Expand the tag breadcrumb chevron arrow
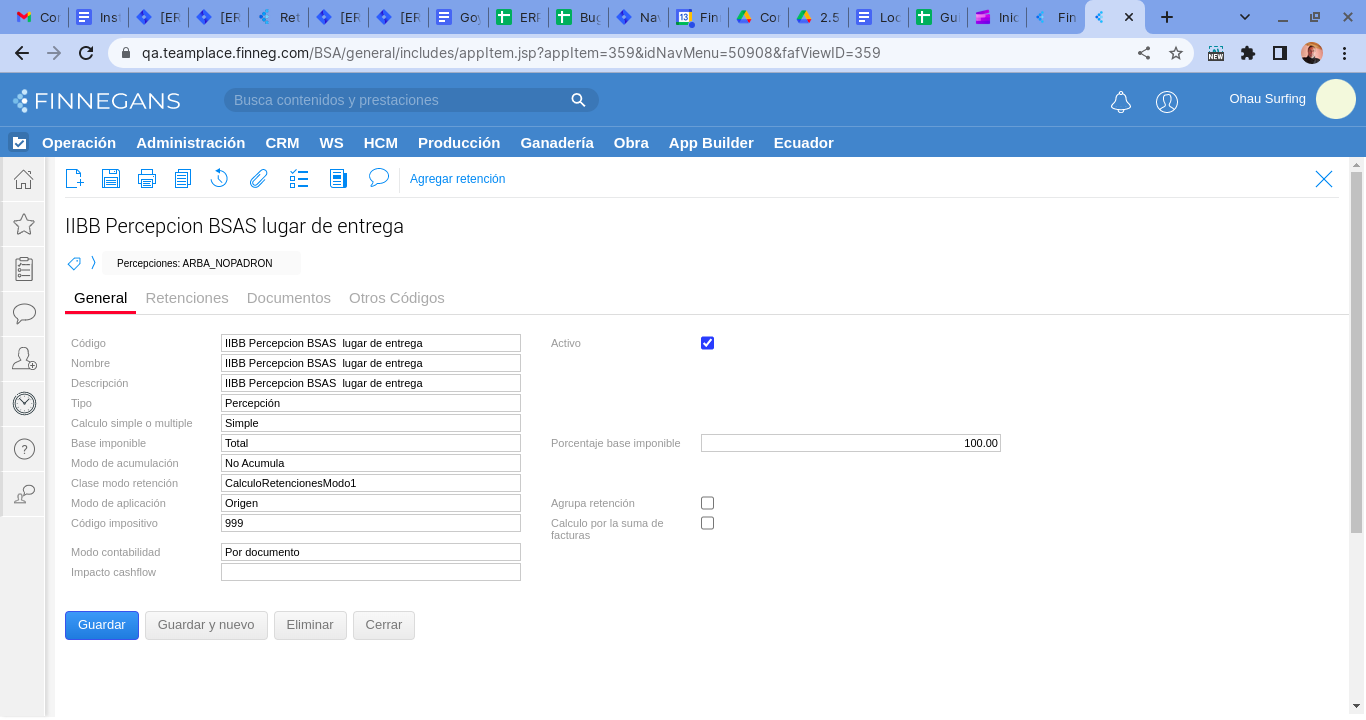Image resolution: width=1366 pixels, height=720 pixels. (93, 263)
